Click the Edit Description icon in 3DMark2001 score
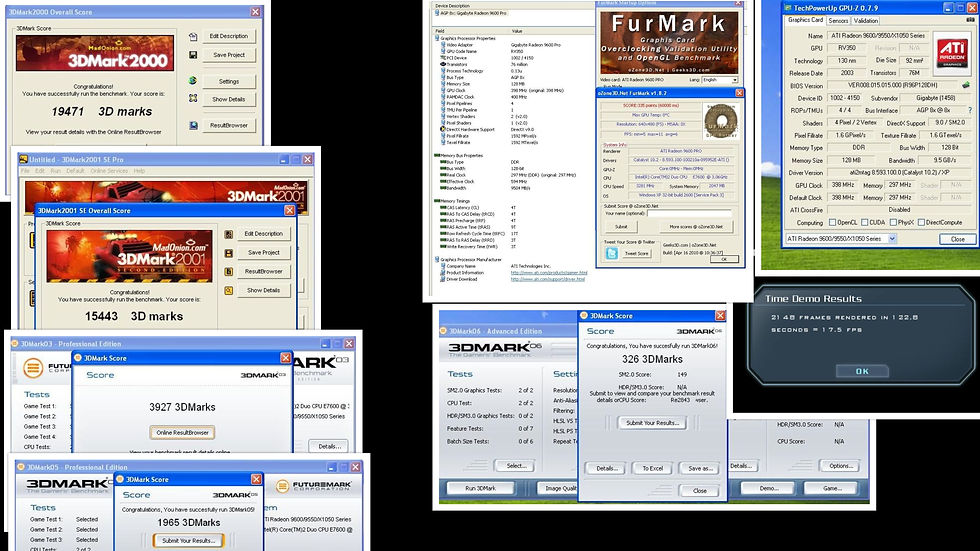 click(x=229, y=234)
